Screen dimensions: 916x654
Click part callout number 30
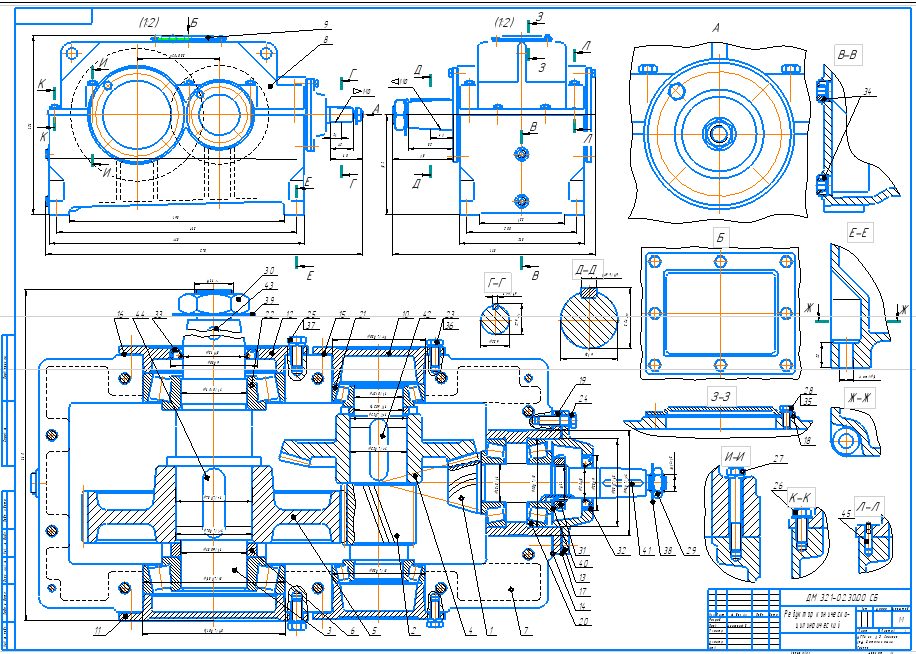coord(269,271)
